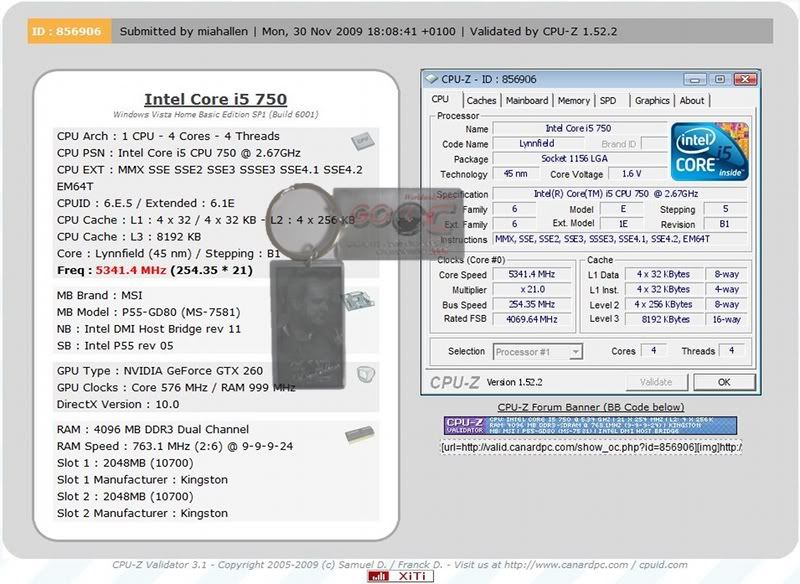Click the Level 2 value 4 x 256 KBytes

[x=664, y=304]
